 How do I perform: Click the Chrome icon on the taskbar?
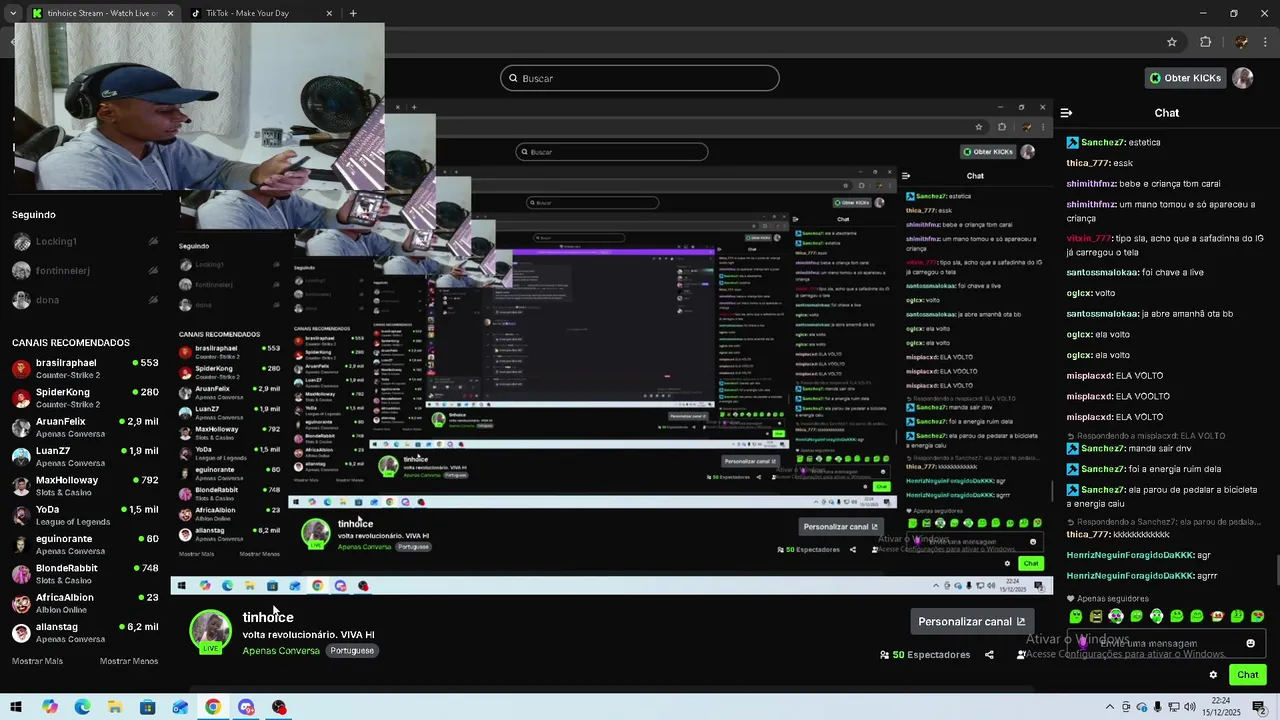(x=213, y=707)
